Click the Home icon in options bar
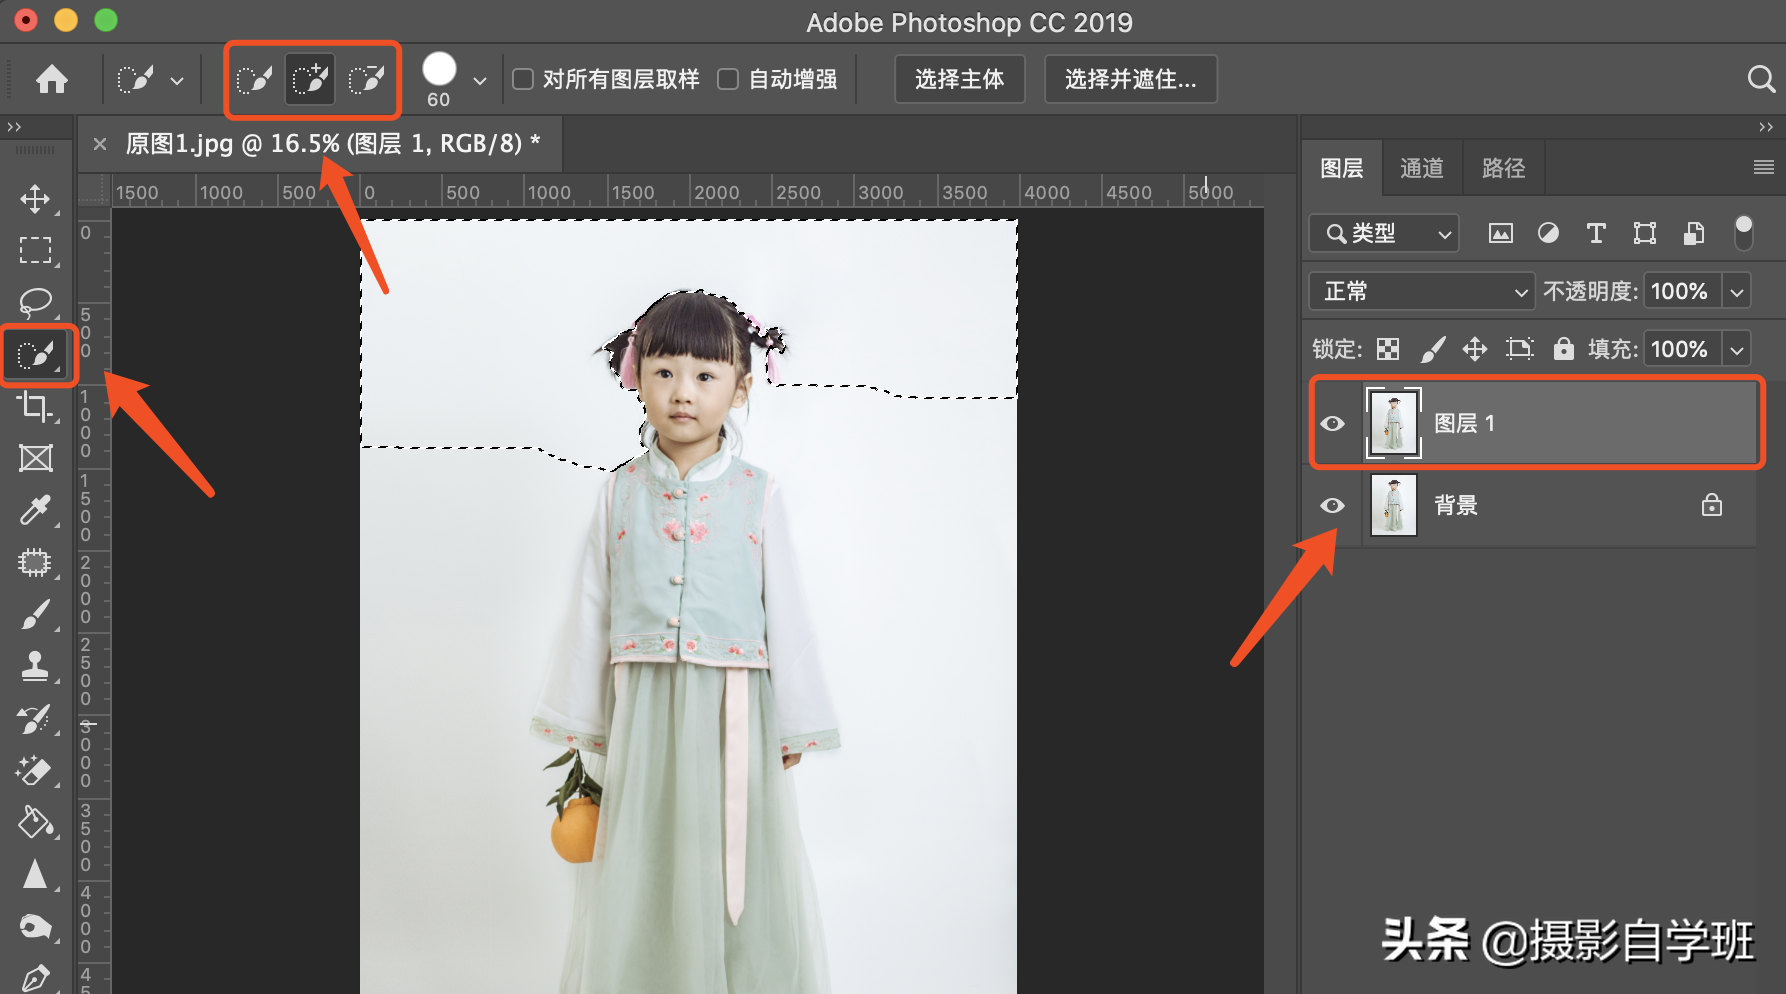Screen dimensions: 1786x994 [x=52, y=79]
